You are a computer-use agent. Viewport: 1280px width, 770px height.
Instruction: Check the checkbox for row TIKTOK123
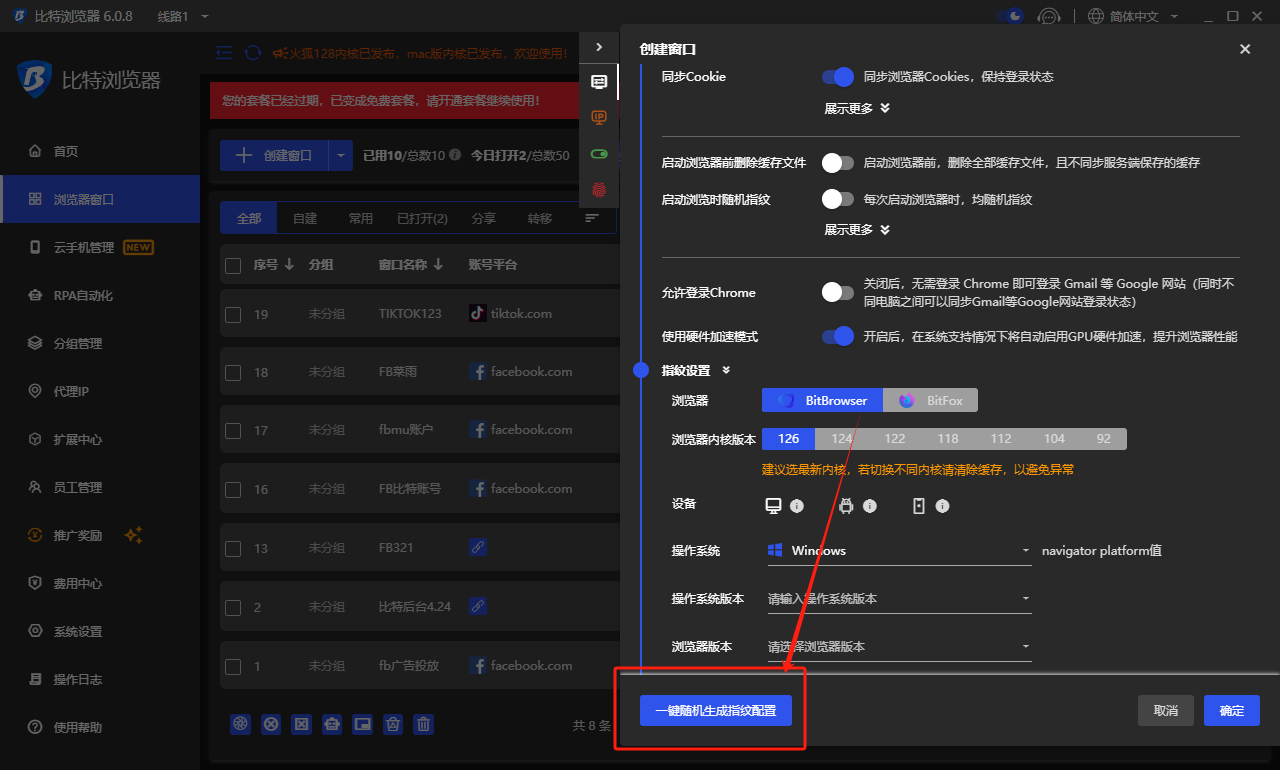(233, 314)
